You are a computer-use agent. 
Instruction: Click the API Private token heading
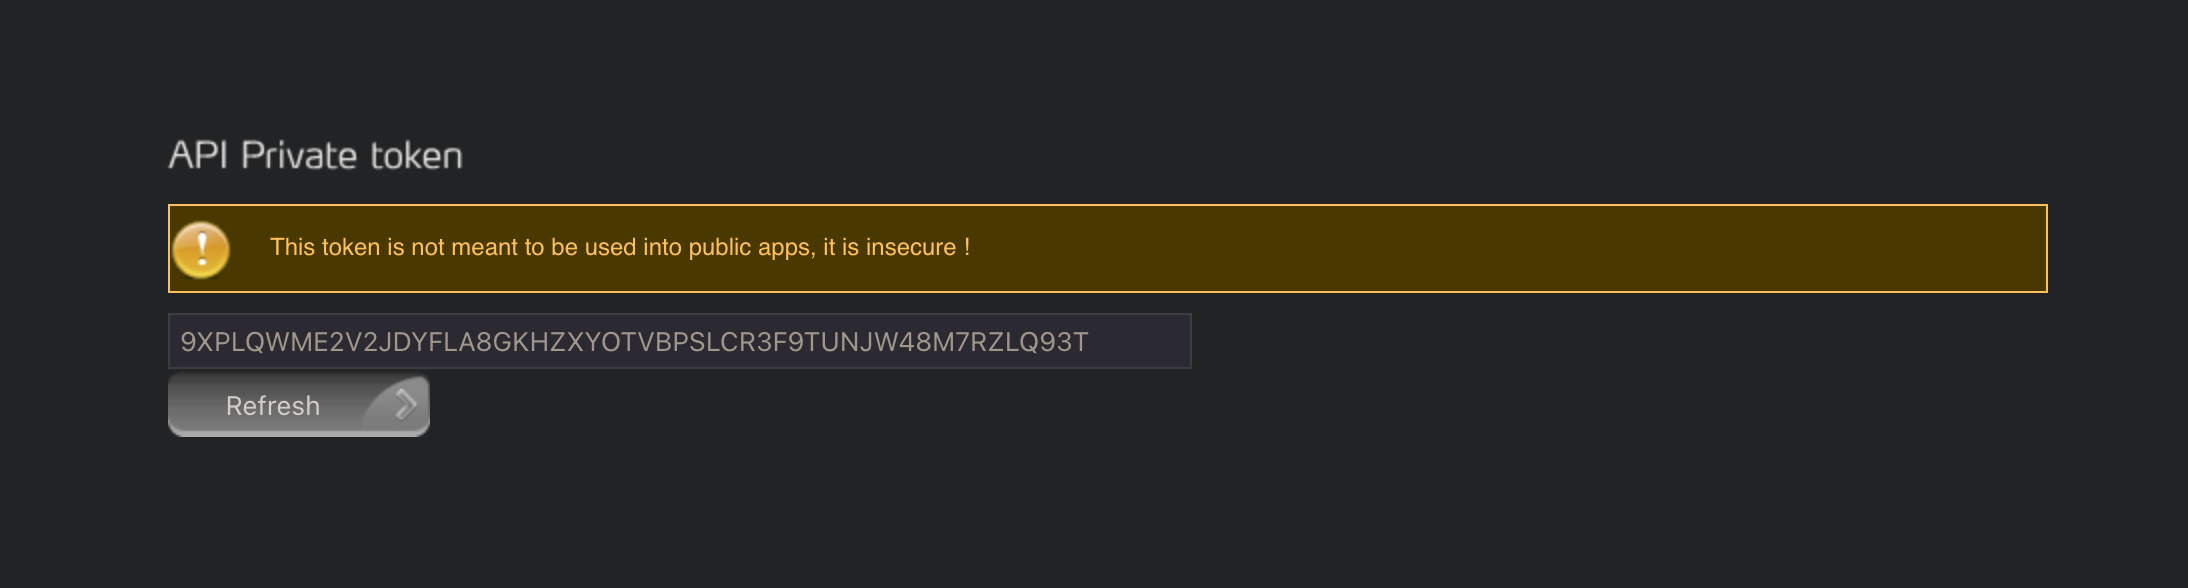coord(315,156)
